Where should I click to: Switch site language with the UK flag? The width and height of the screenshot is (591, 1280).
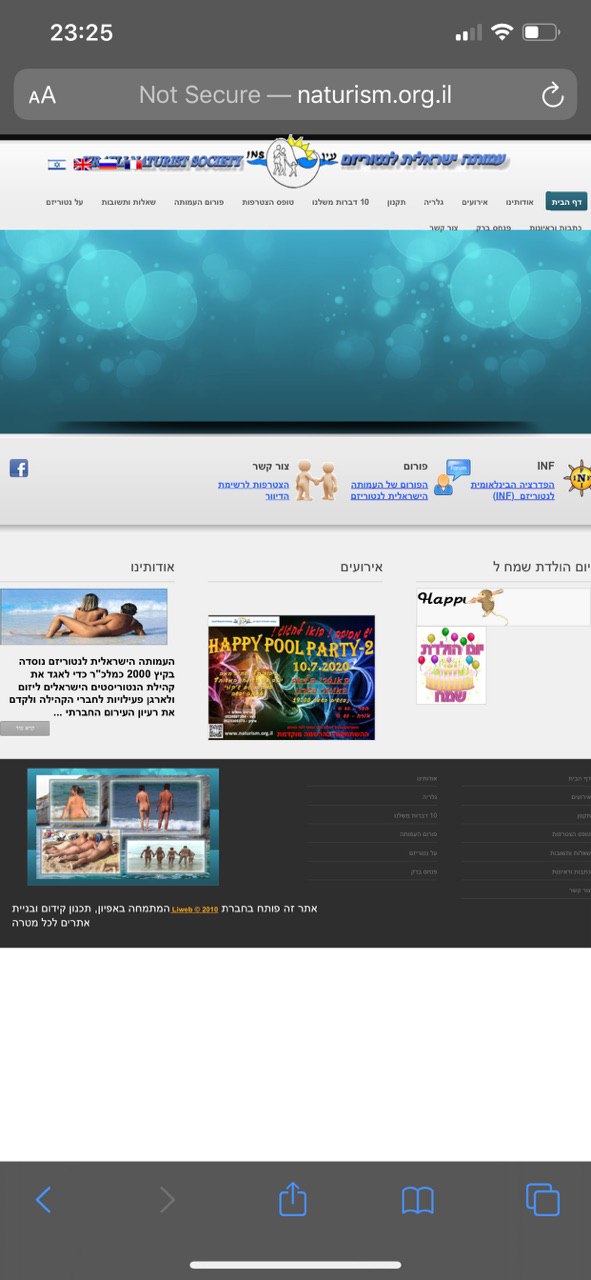tap(84, 163)
